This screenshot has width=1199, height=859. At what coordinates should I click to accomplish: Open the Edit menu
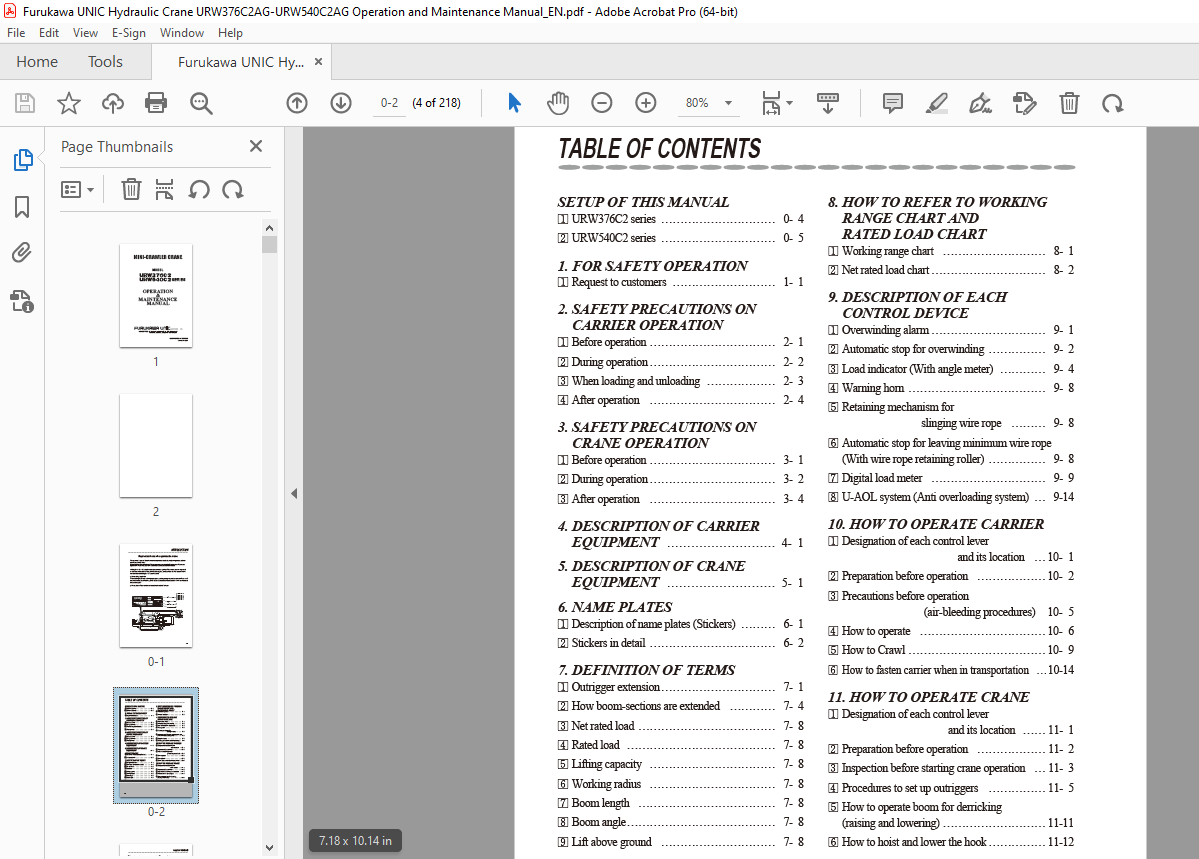(49, 33)
